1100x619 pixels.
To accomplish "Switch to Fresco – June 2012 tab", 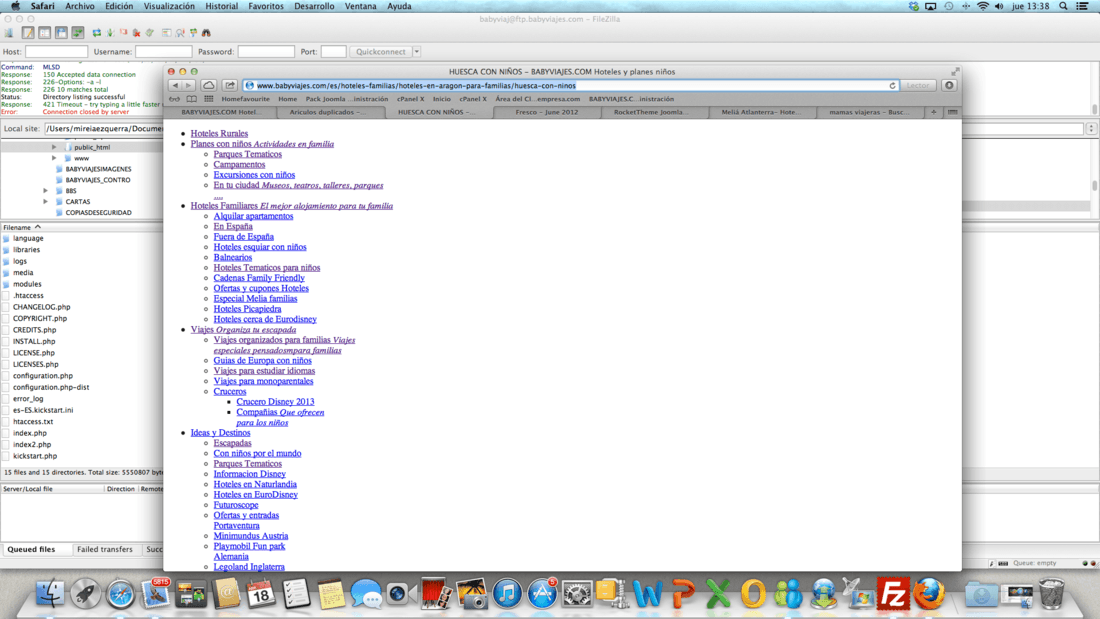I will 546,112.
